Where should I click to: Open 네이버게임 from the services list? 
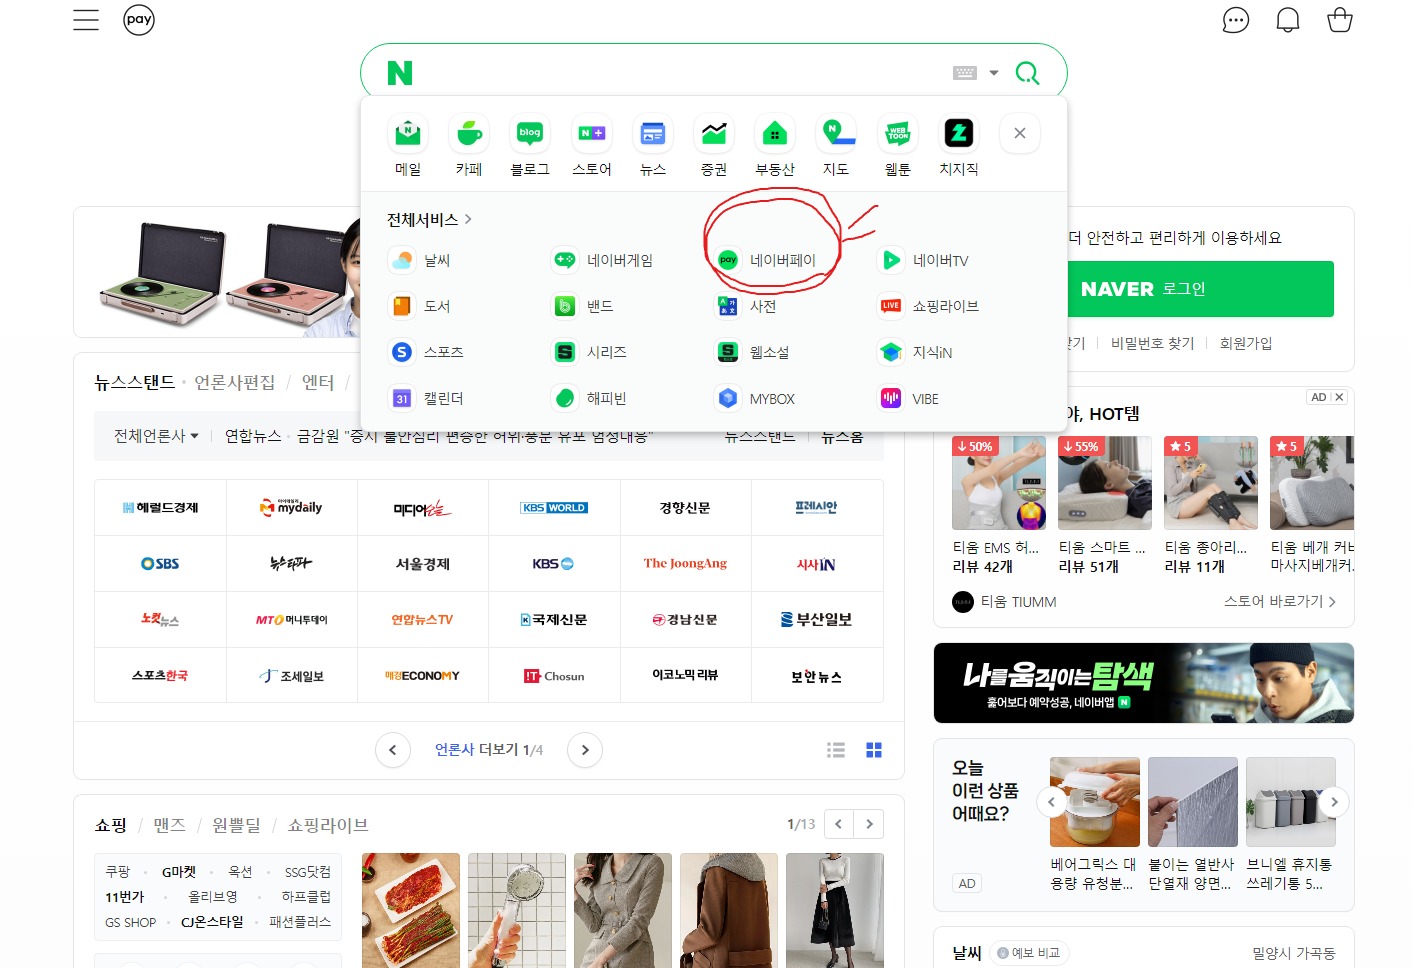click(603, 260)
